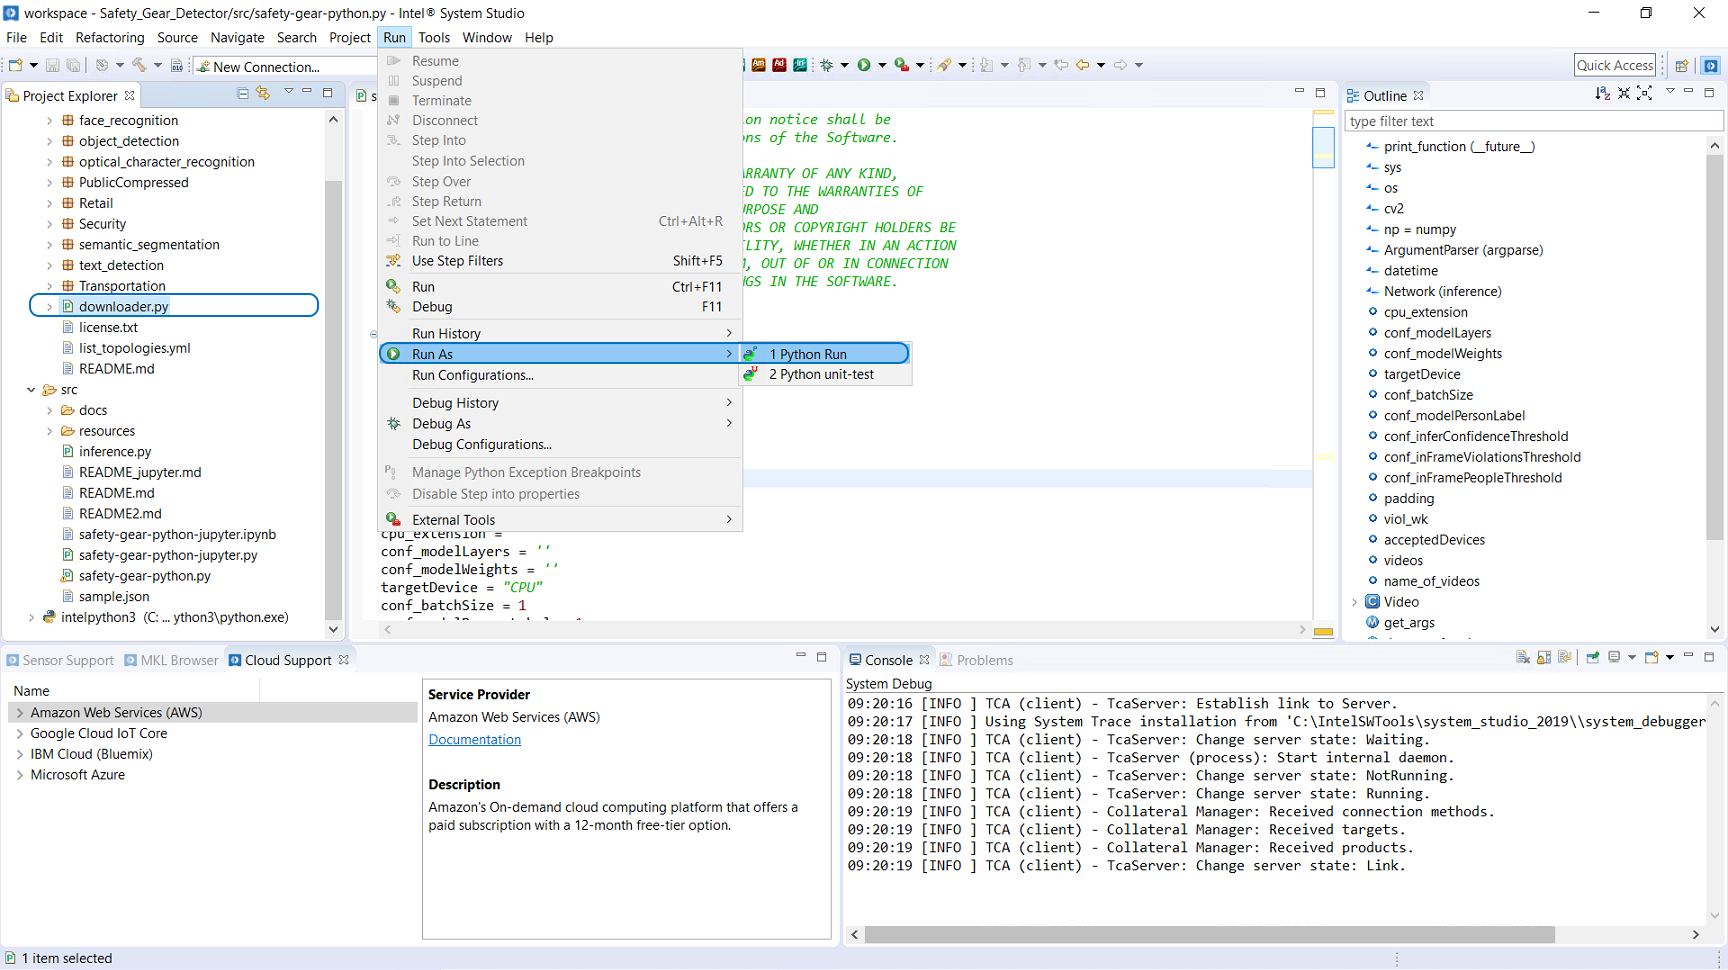Click the red Ad toolbar icon

779,65
